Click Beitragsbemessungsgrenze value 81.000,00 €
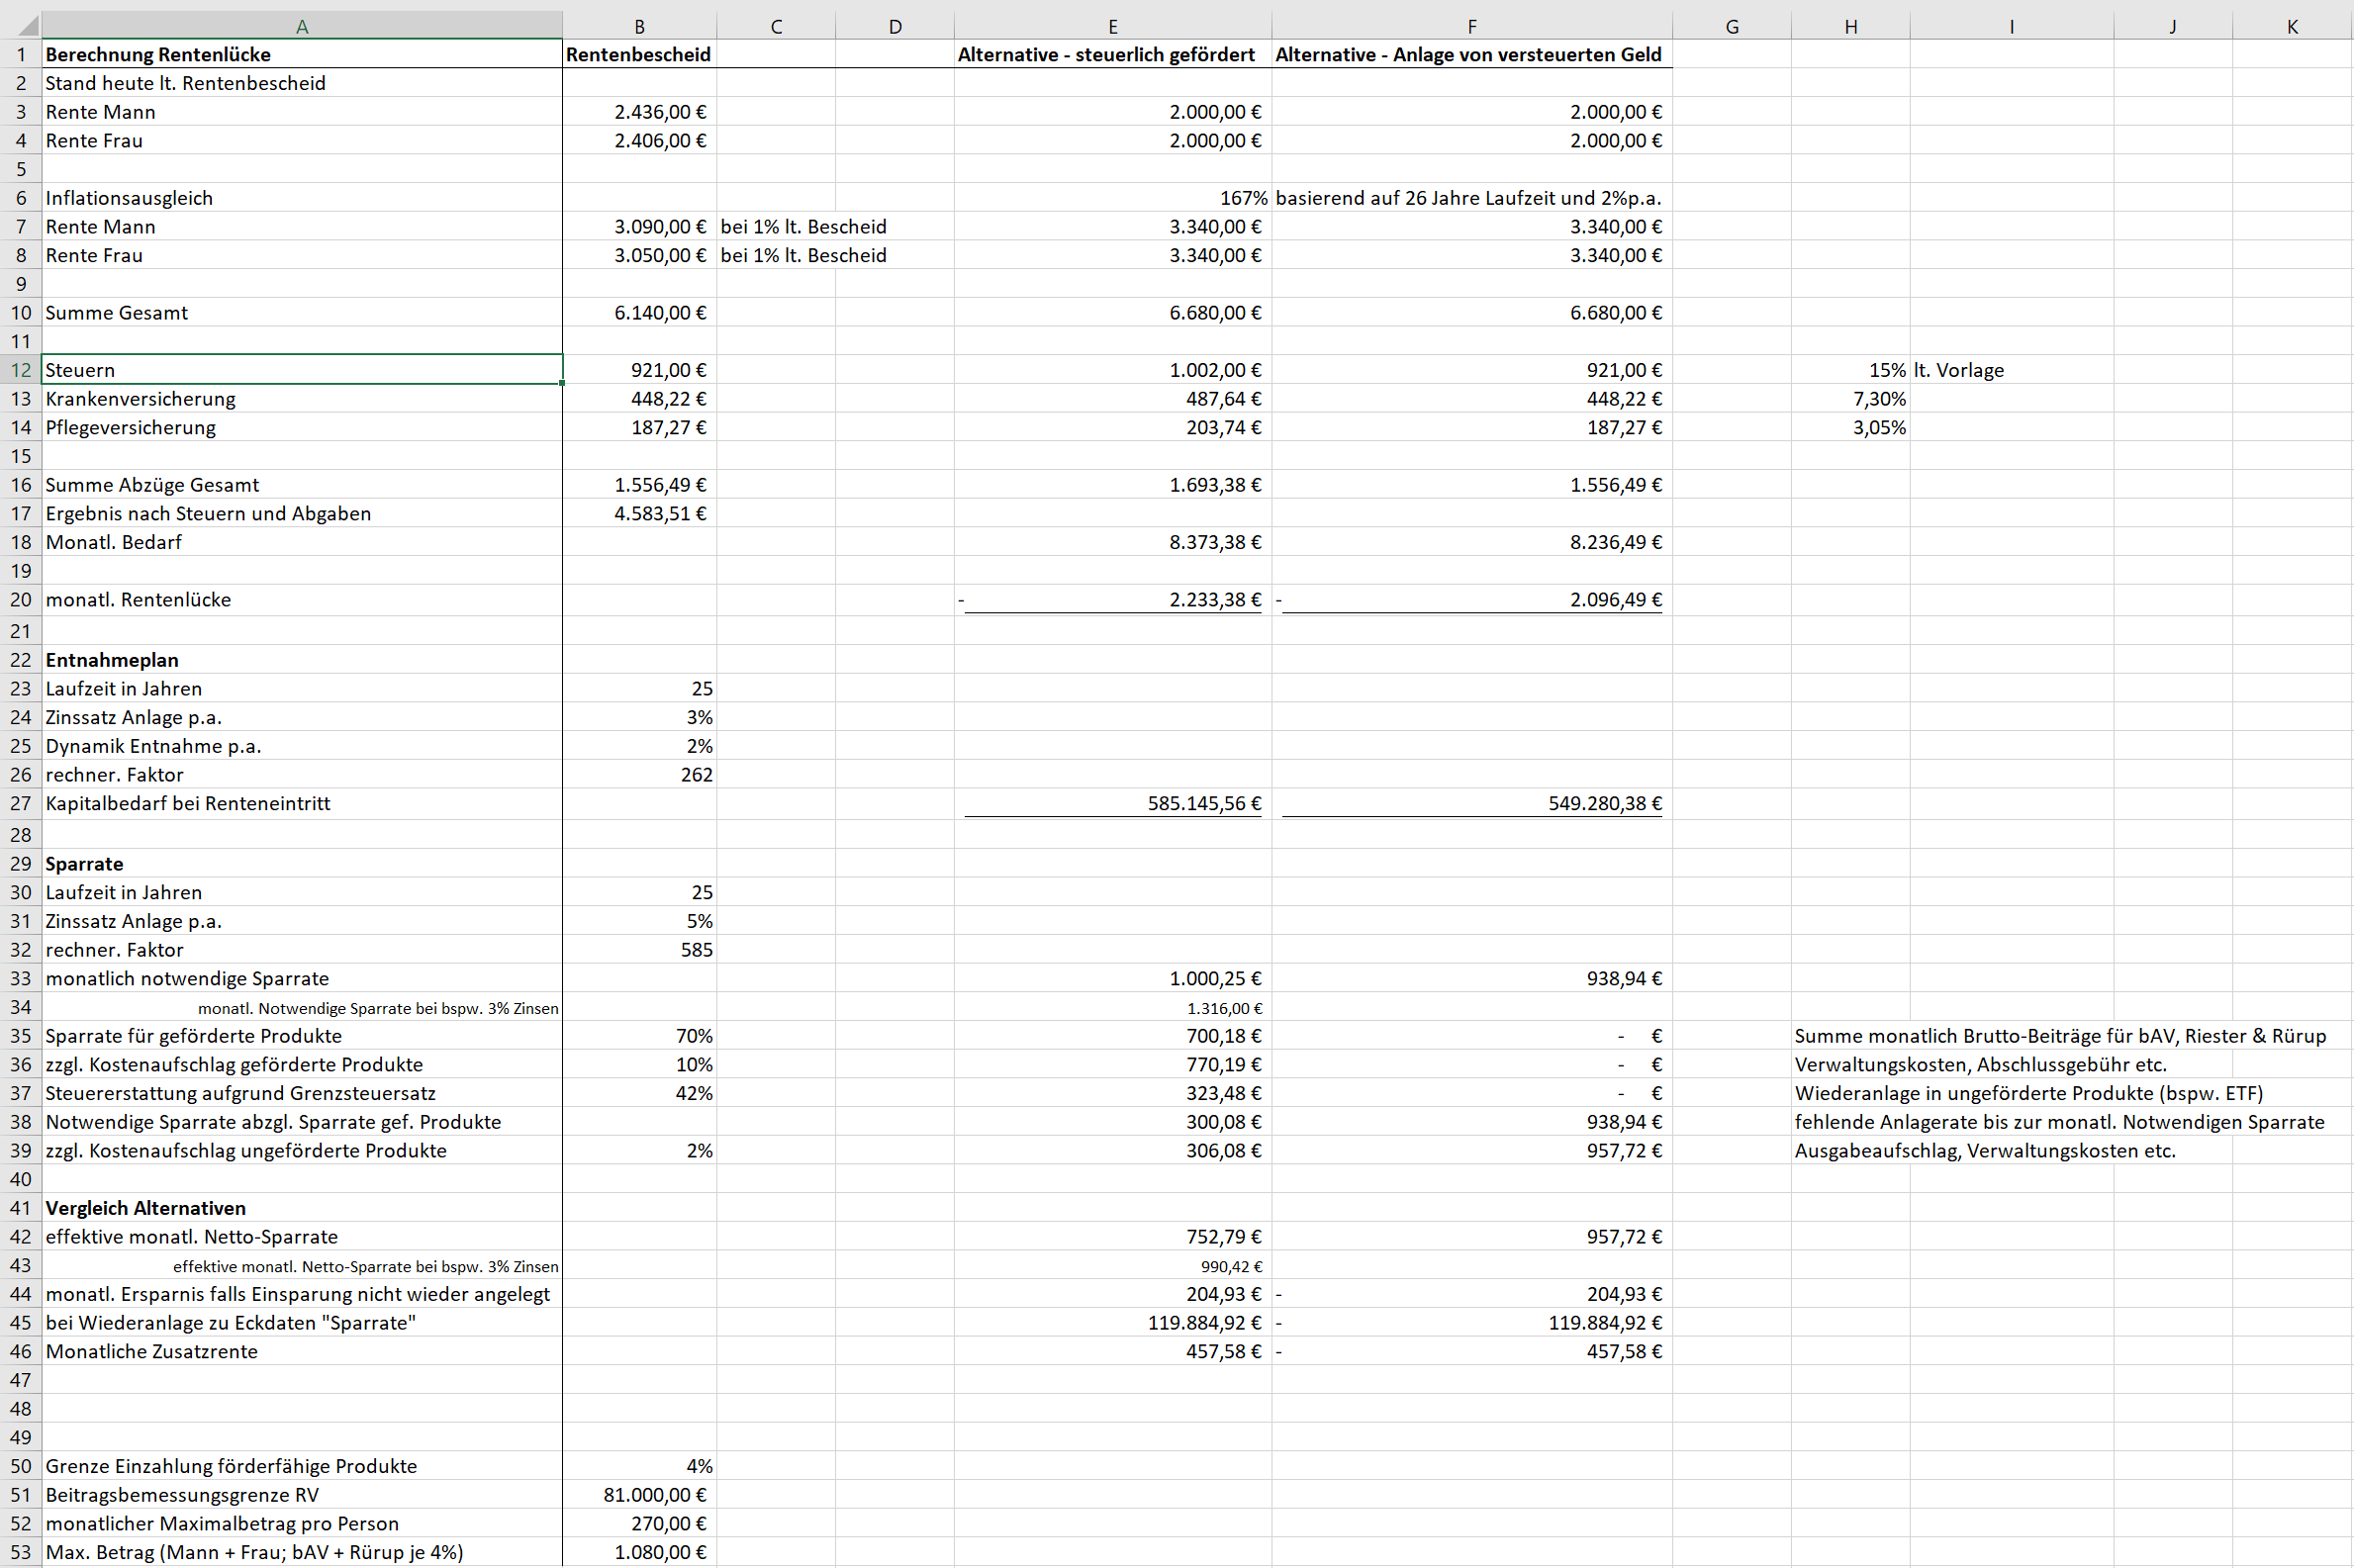 (654, 1495)
